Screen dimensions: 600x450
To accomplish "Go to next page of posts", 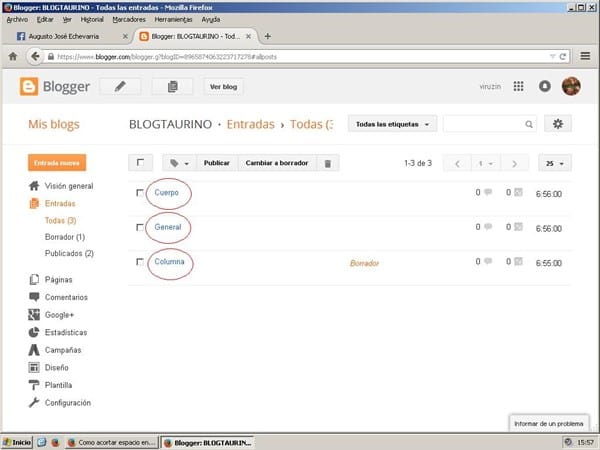I will point(514,163).
